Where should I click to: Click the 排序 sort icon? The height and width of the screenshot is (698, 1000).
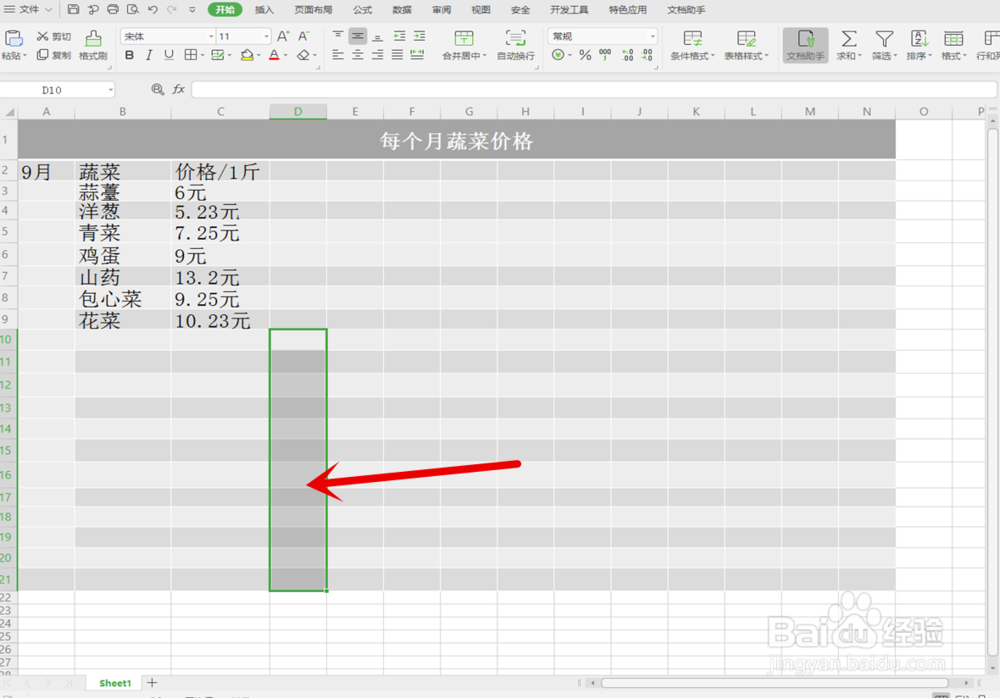[919, 38]
